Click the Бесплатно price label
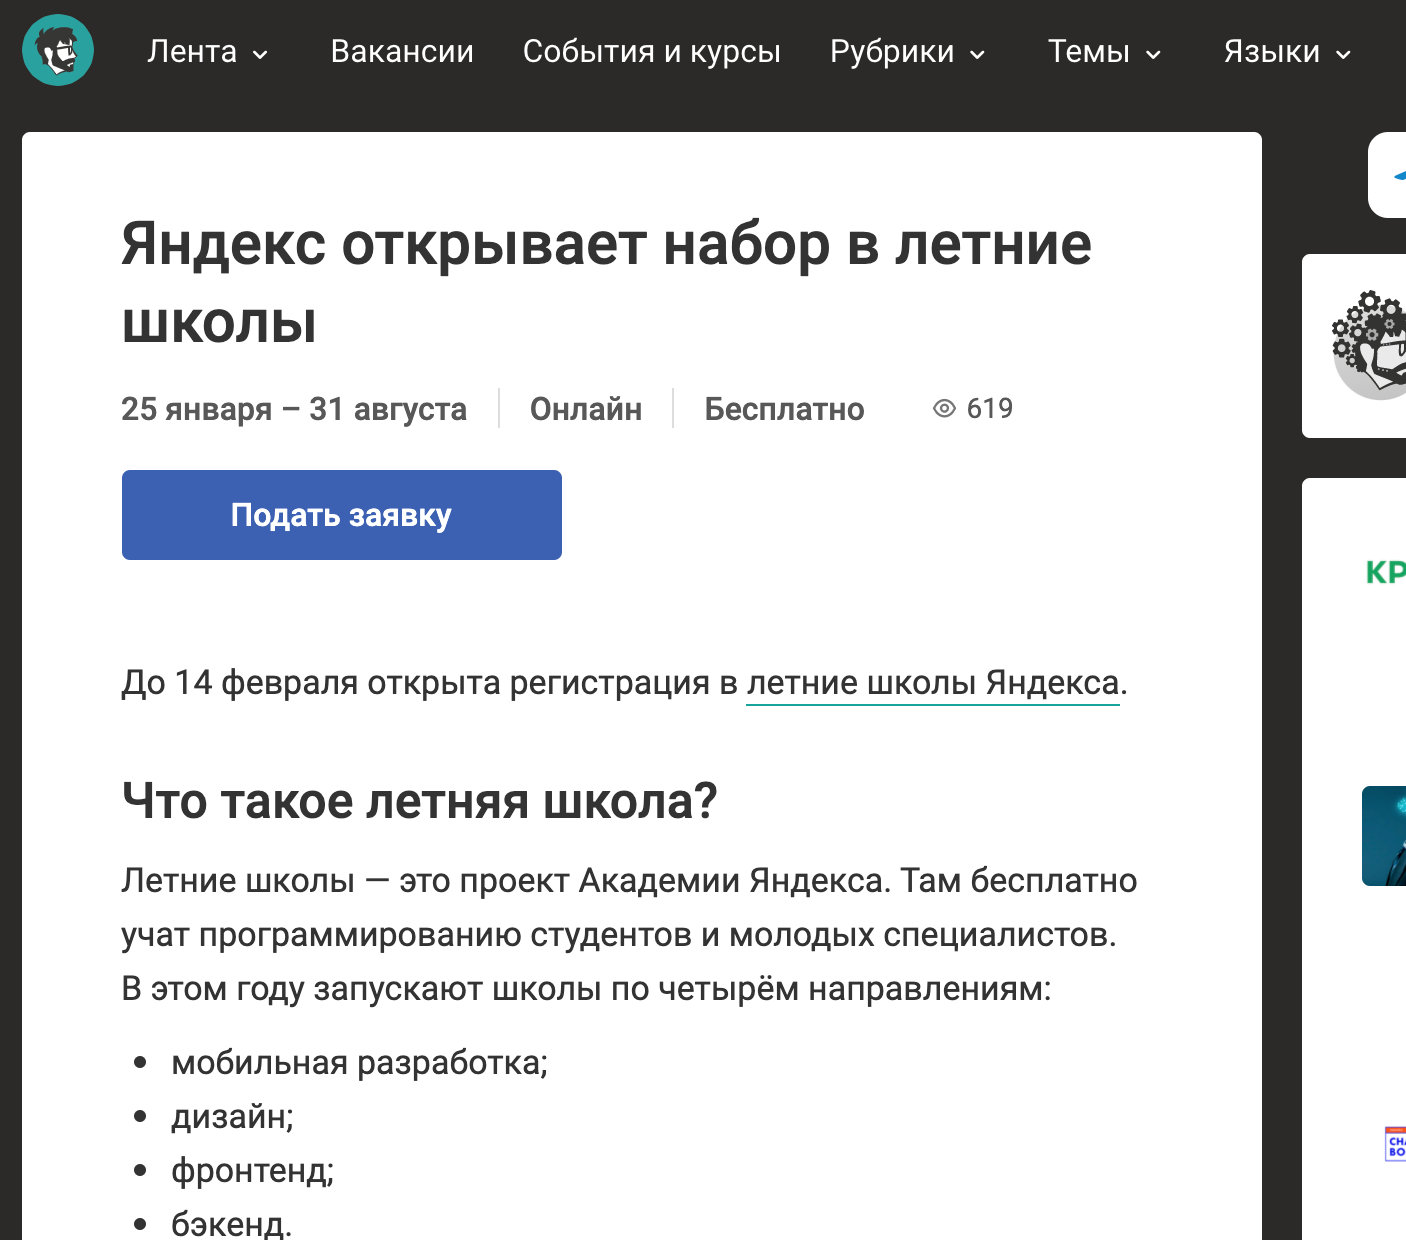Screen dimensions: 1406x1240 click(784, 409)
